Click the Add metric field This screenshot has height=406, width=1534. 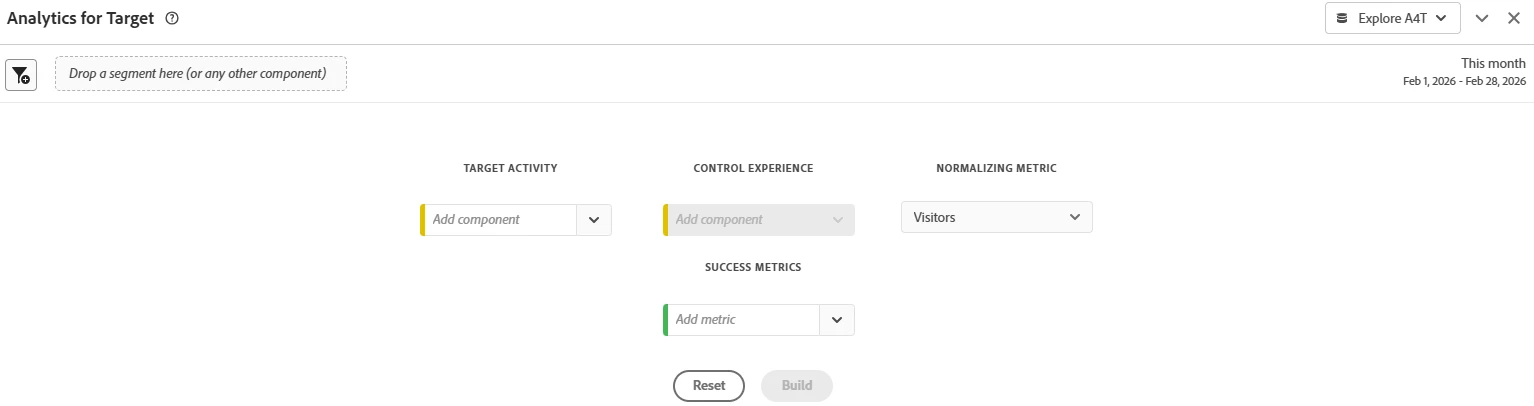(x=743, y=320)
